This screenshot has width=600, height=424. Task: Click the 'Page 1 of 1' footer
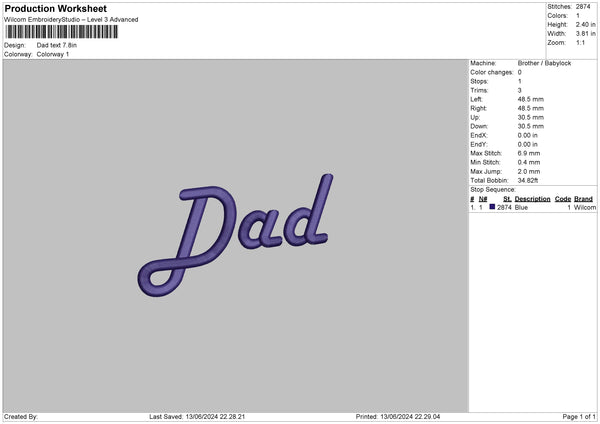click(579, 417)
